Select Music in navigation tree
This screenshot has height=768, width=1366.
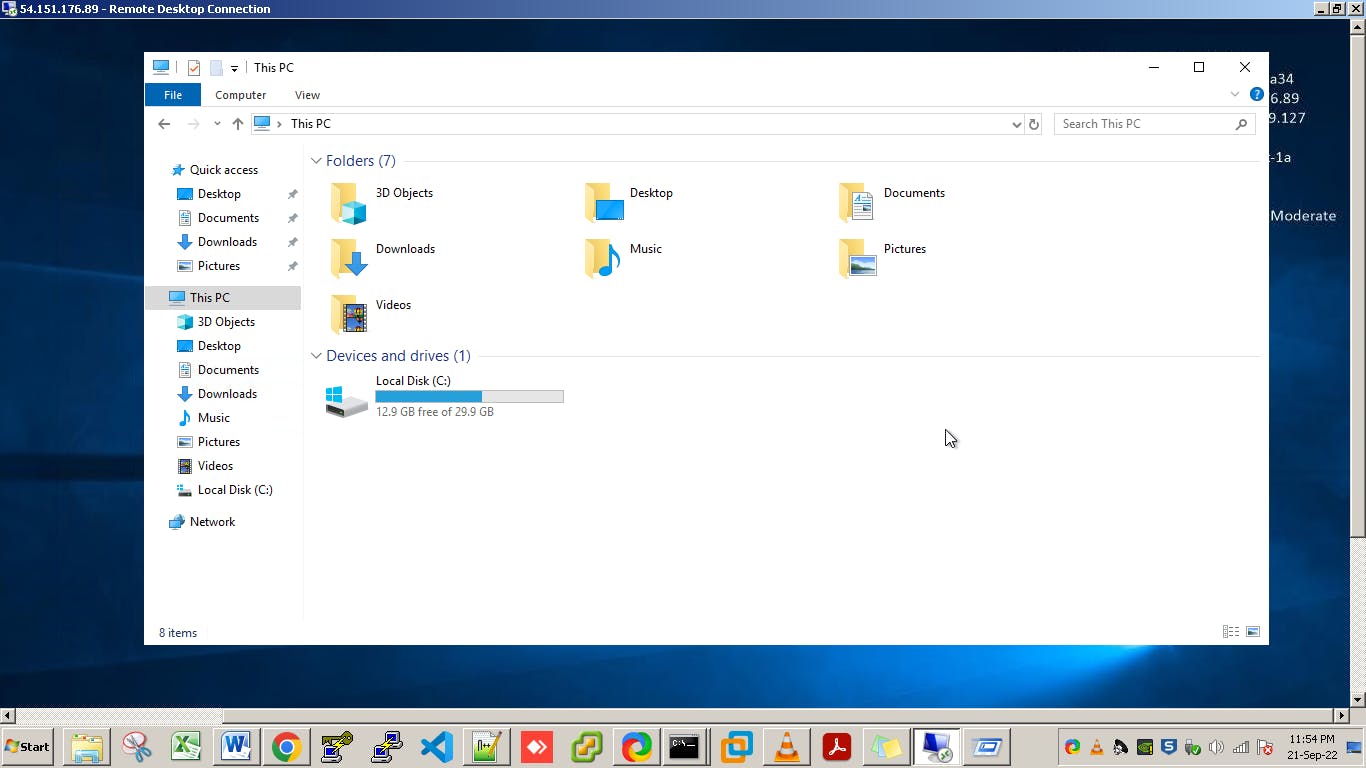click(x=213, y=418)
